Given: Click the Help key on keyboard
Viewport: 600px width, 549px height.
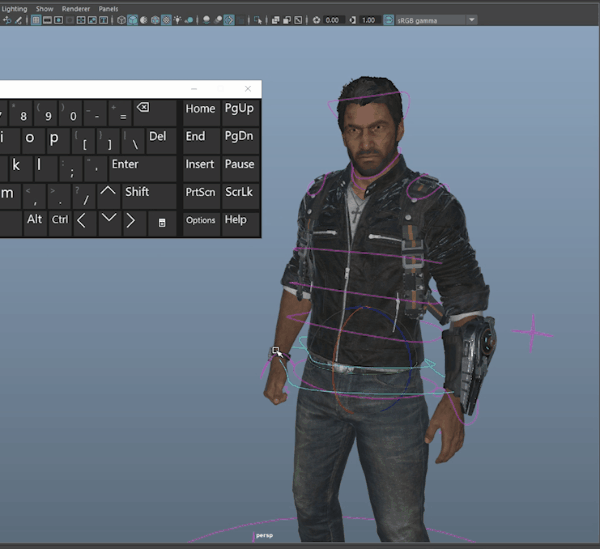Looking at the screenshot, I should pyautogui.click(x=240, y=224).
